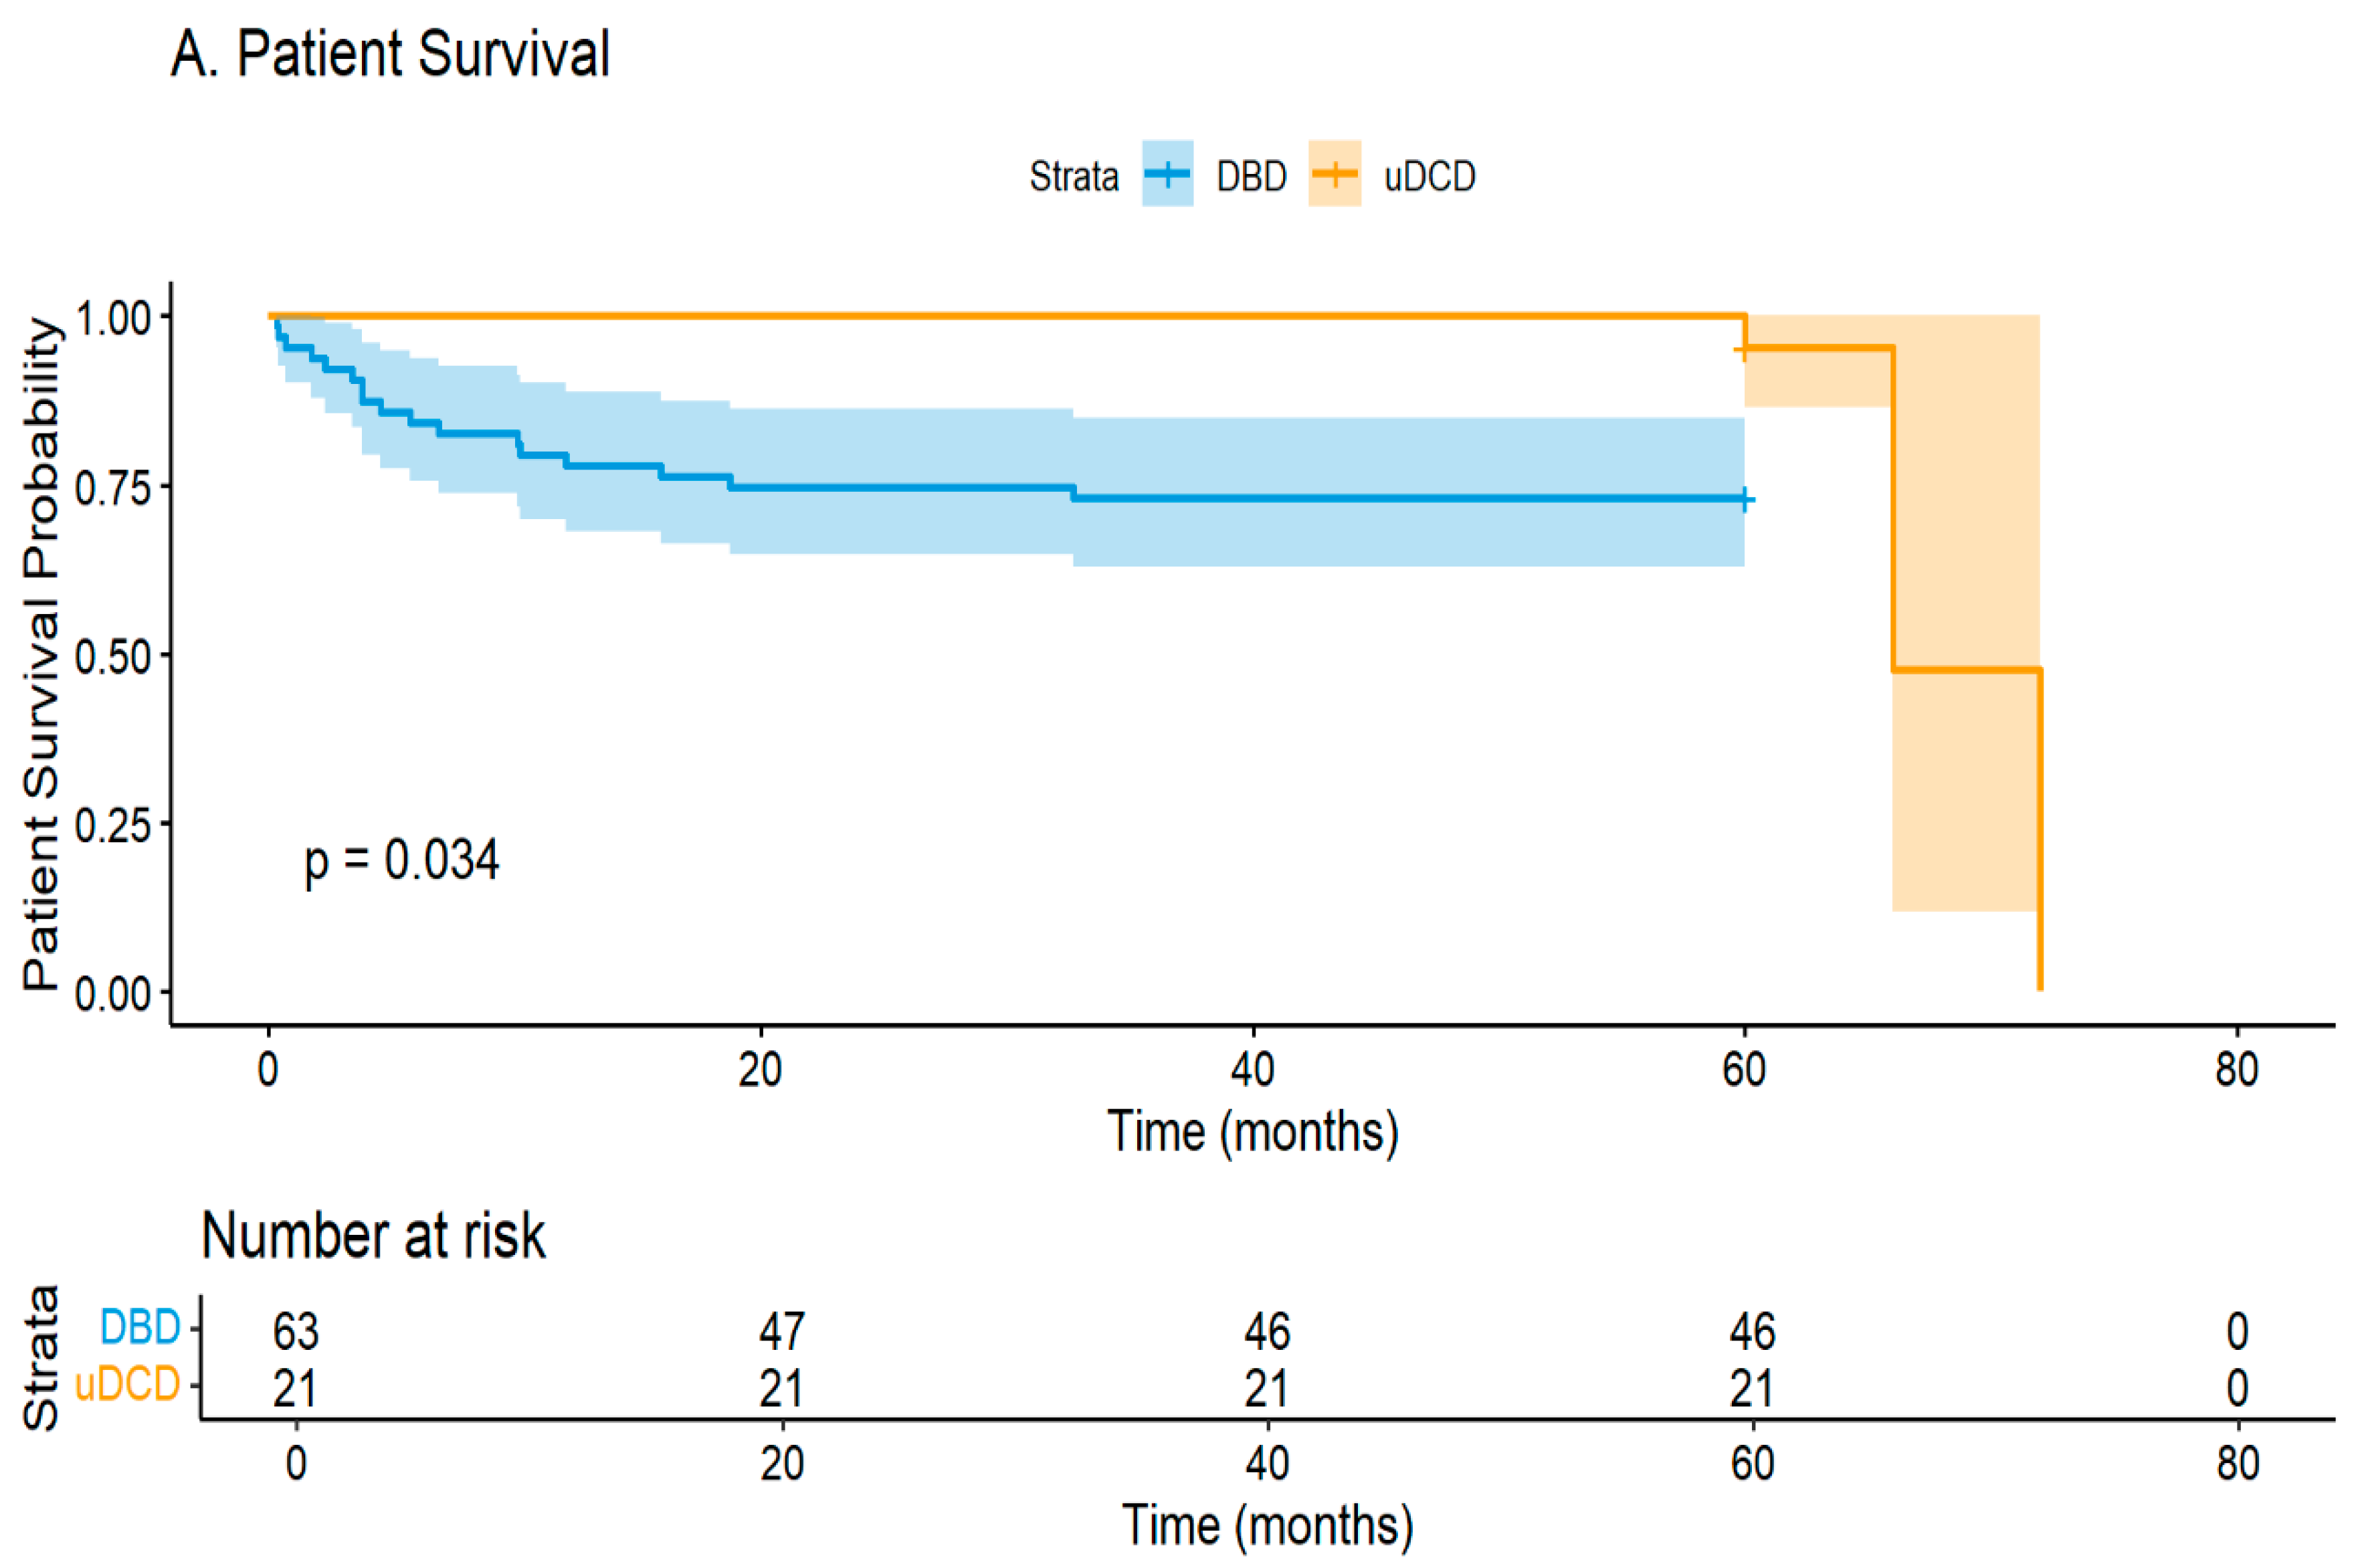Select the "DBD" text in the top legend

[1251, 177]
